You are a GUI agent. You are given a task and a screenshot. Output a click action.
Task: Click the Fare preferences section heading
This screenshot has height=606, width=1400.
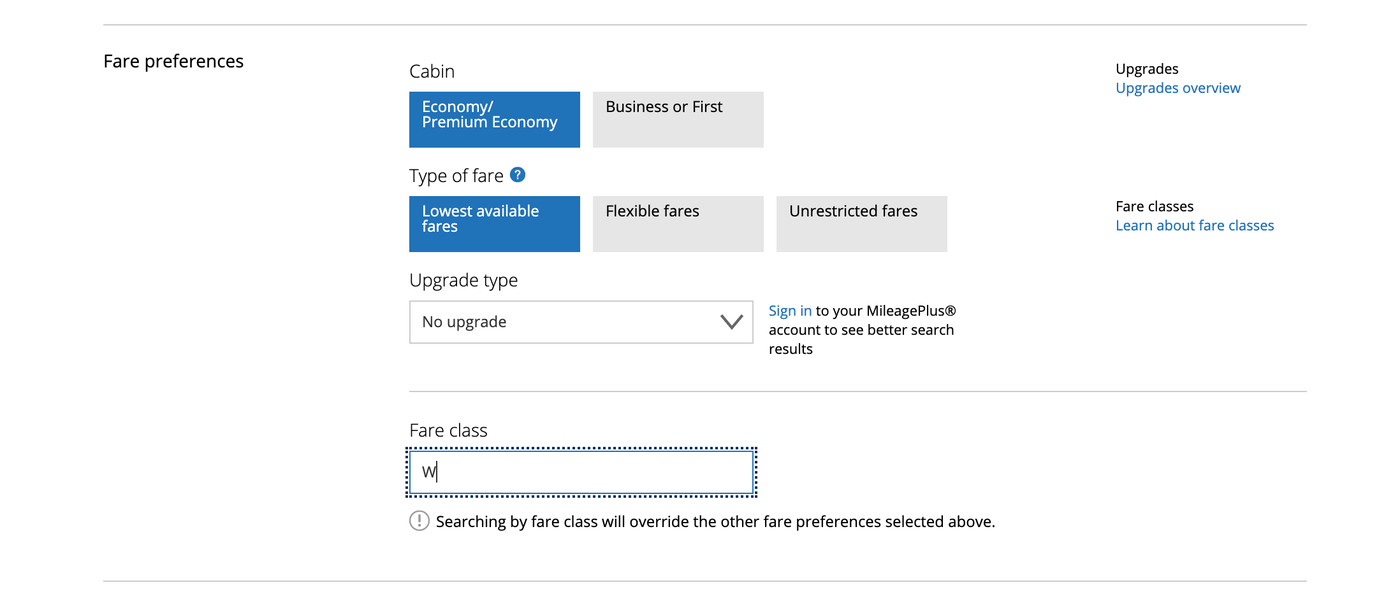(x=173, y=61)
